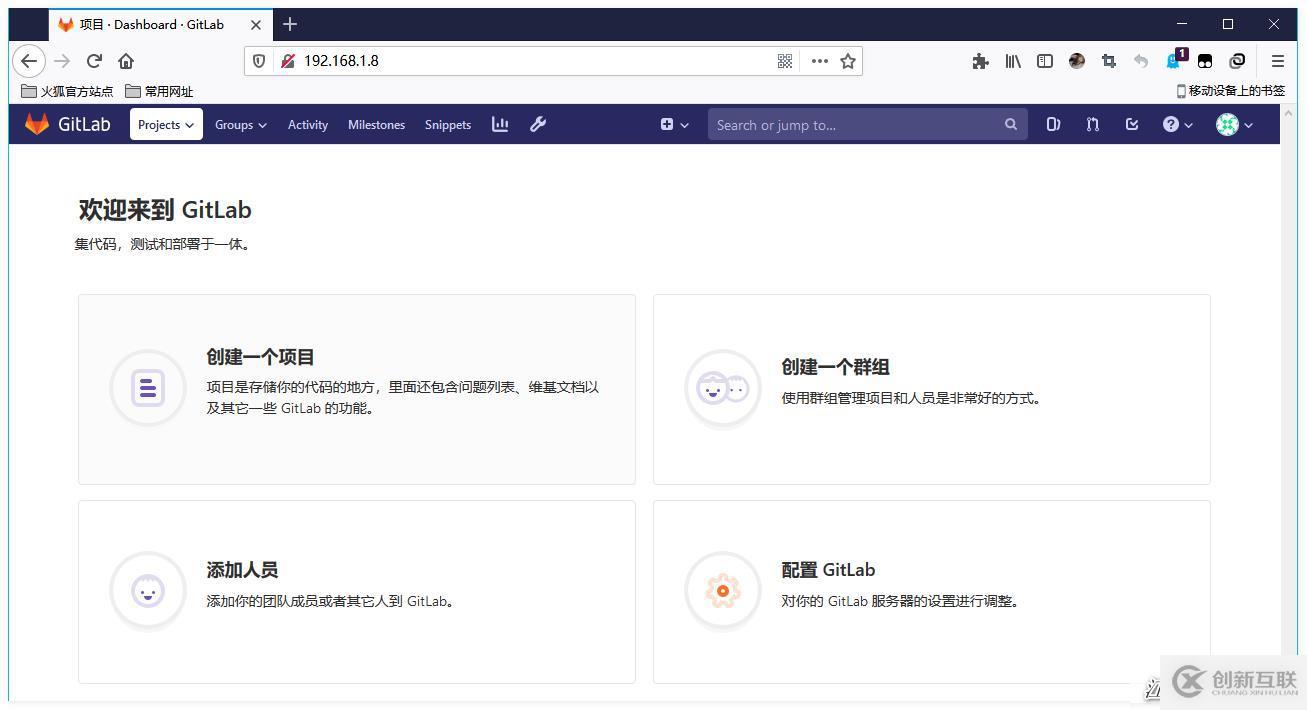Viewport: 1307px width, 710px height.
Task: Open the Projects dropdown menu
Action: click(165, 124)
